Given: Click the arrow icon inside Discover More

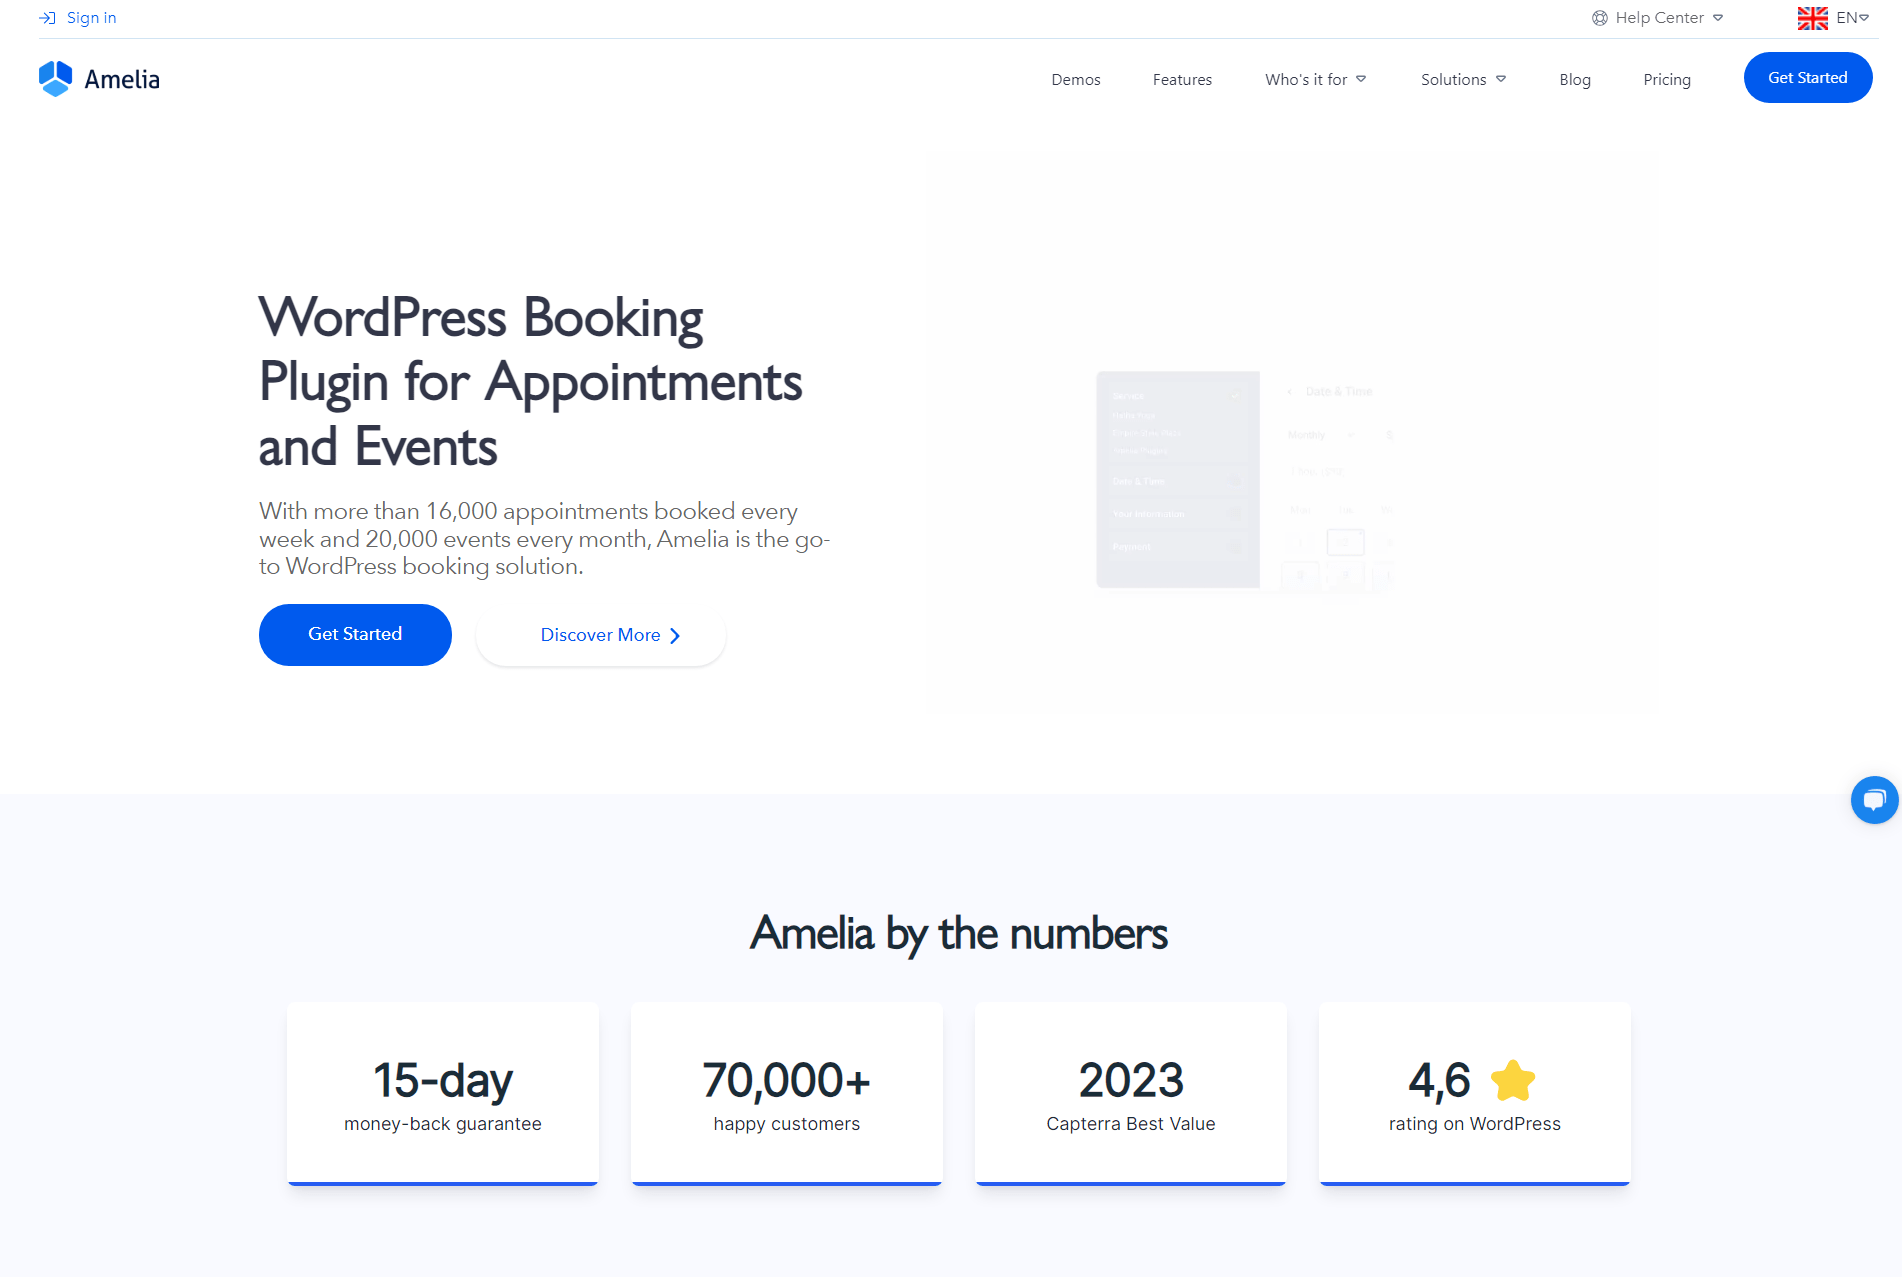Looking at the screenshot, I should [x=676, y=635].
